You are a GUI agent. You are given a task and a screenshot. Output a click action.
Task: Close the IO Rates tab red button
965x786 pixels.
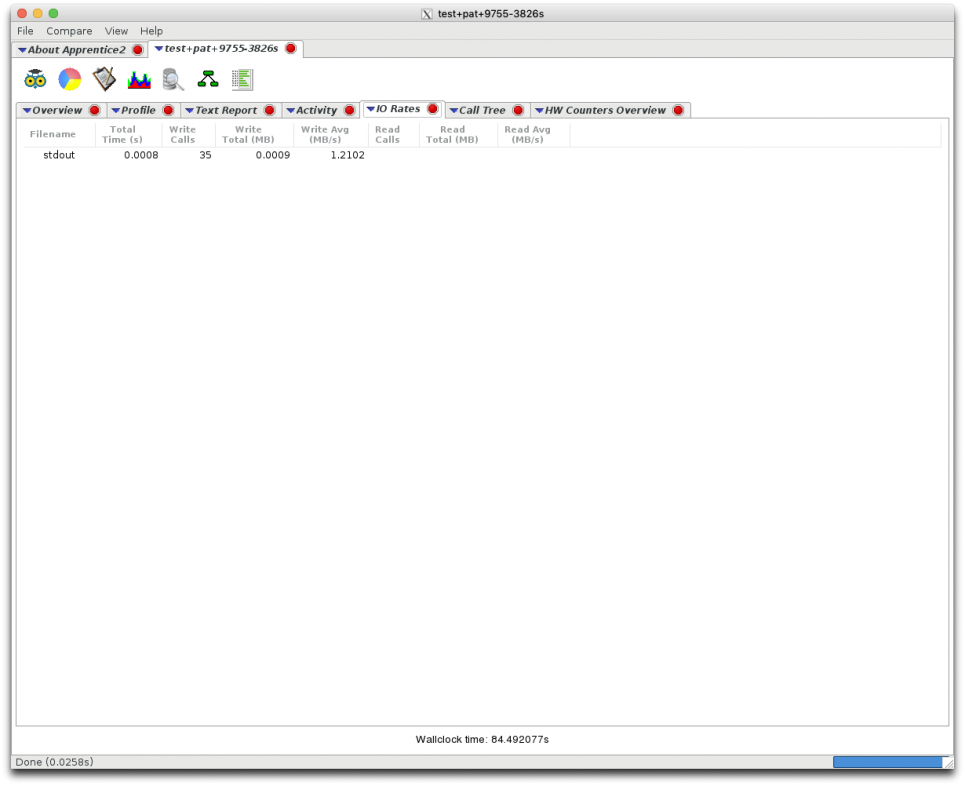point(432,109)
